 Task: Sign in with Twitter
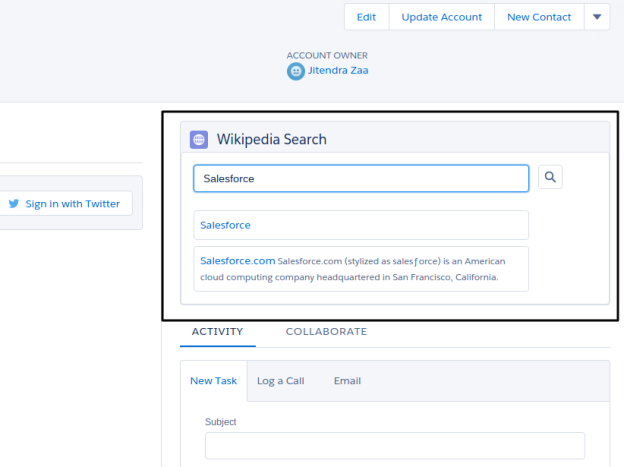click(x=66, y=203)
